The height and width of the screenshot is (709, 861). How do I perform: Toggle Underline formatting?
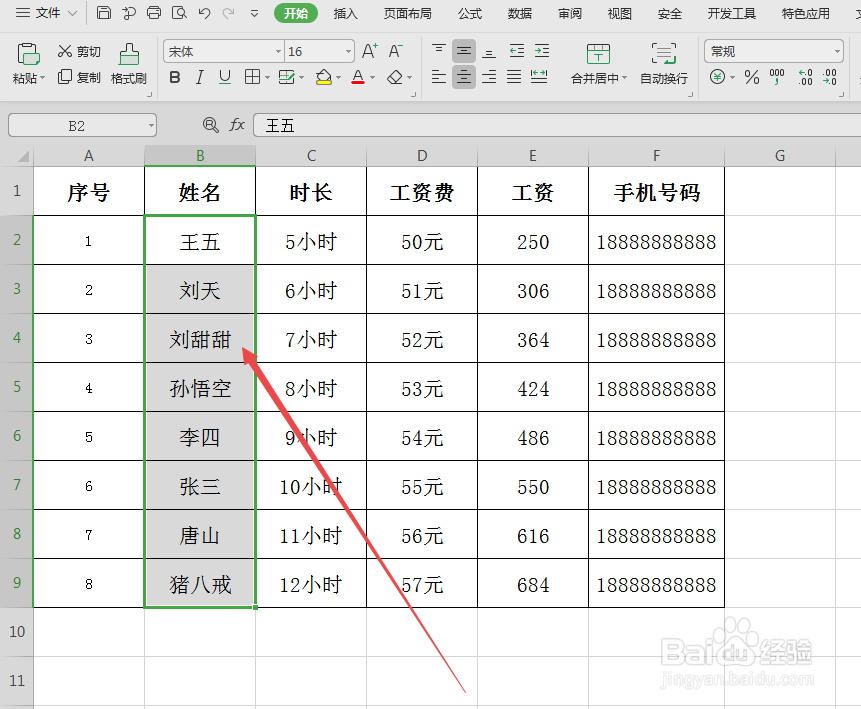(225, 77)
